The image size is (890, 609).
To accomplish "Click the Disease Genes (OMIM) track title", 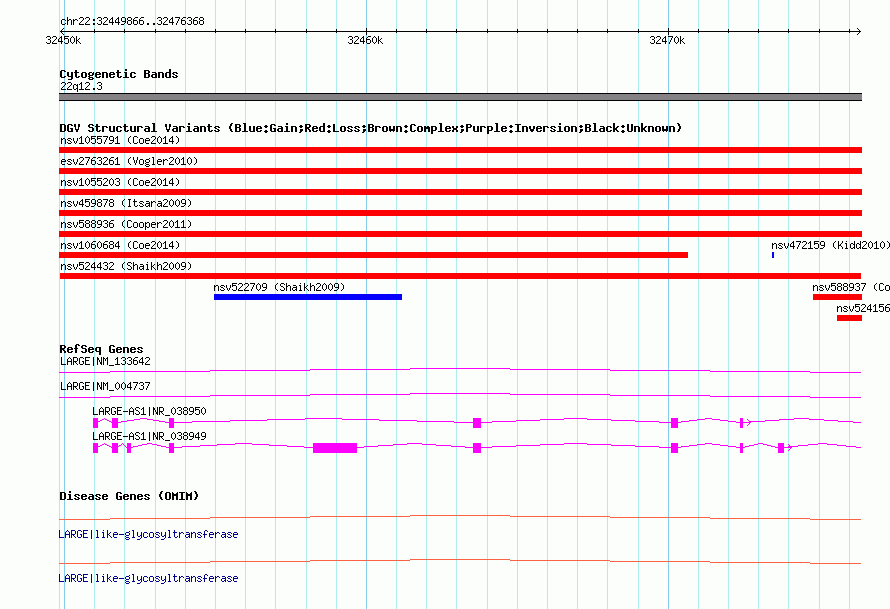I will [129, 496].
